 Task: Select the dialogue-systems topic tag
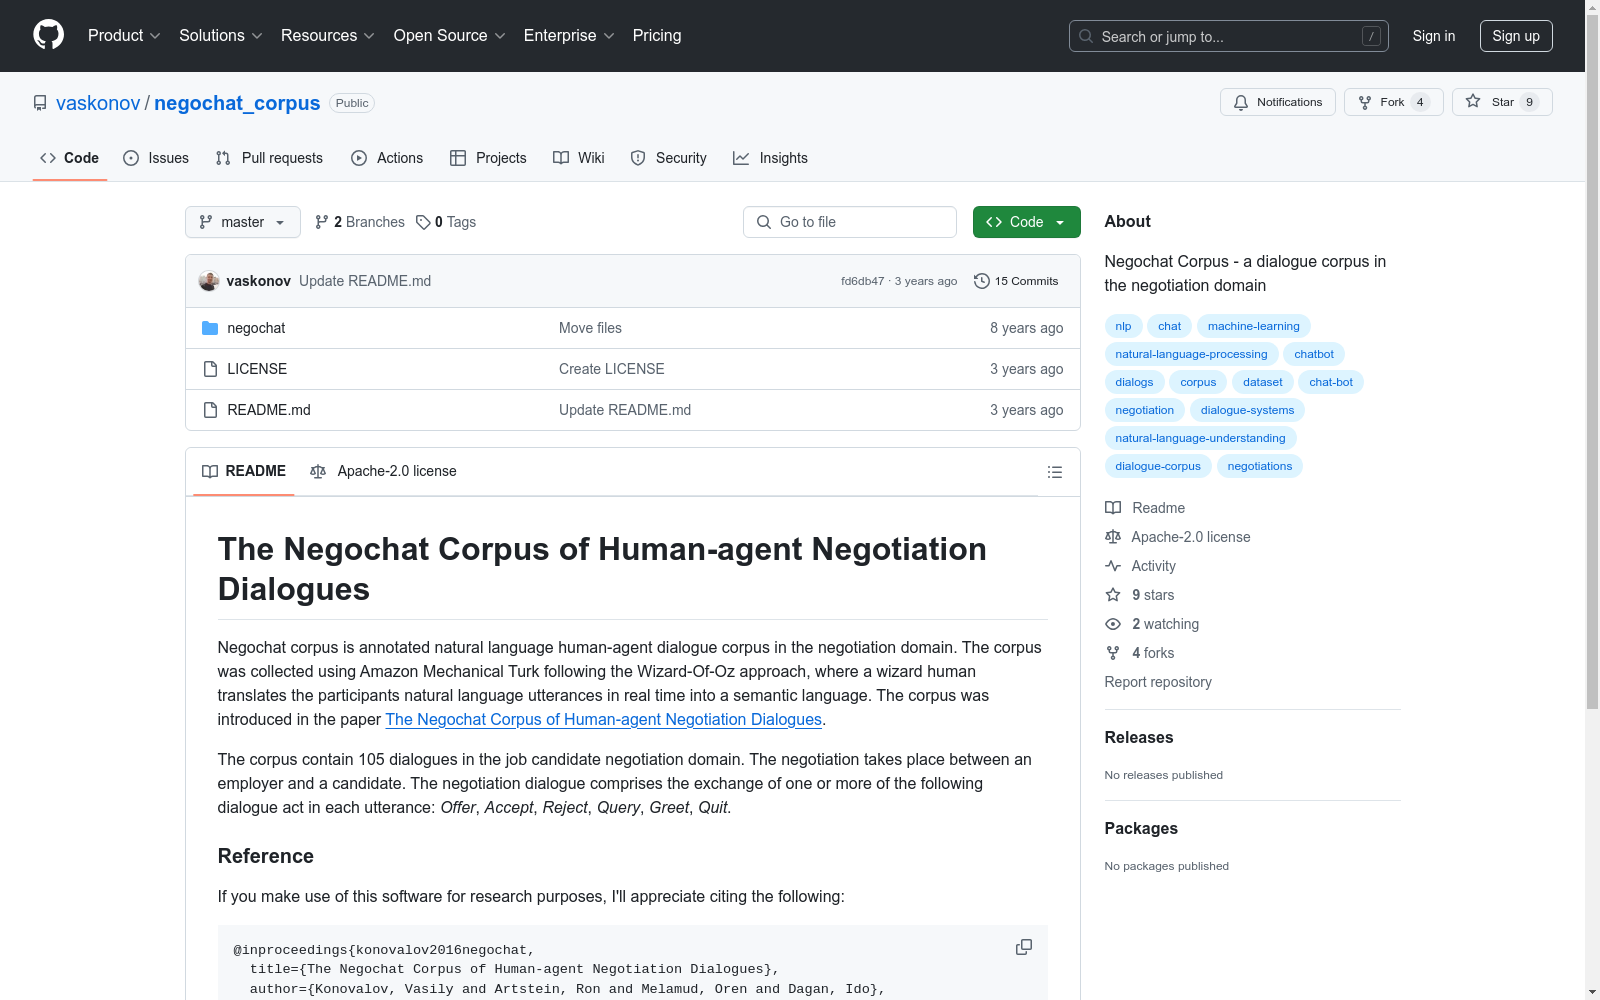coord(1247,410)
